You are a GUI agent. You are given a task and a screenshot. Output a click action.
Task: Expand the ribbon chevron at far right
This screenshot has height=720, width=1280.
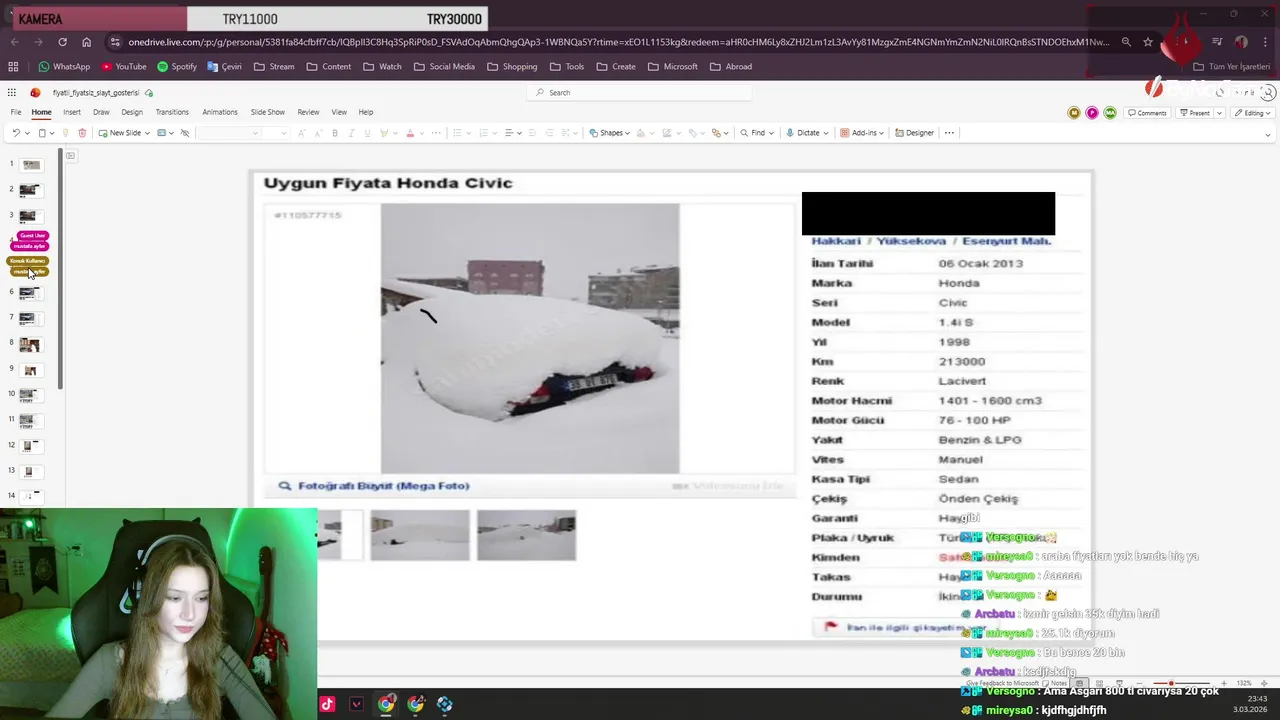coord(1268,134)
